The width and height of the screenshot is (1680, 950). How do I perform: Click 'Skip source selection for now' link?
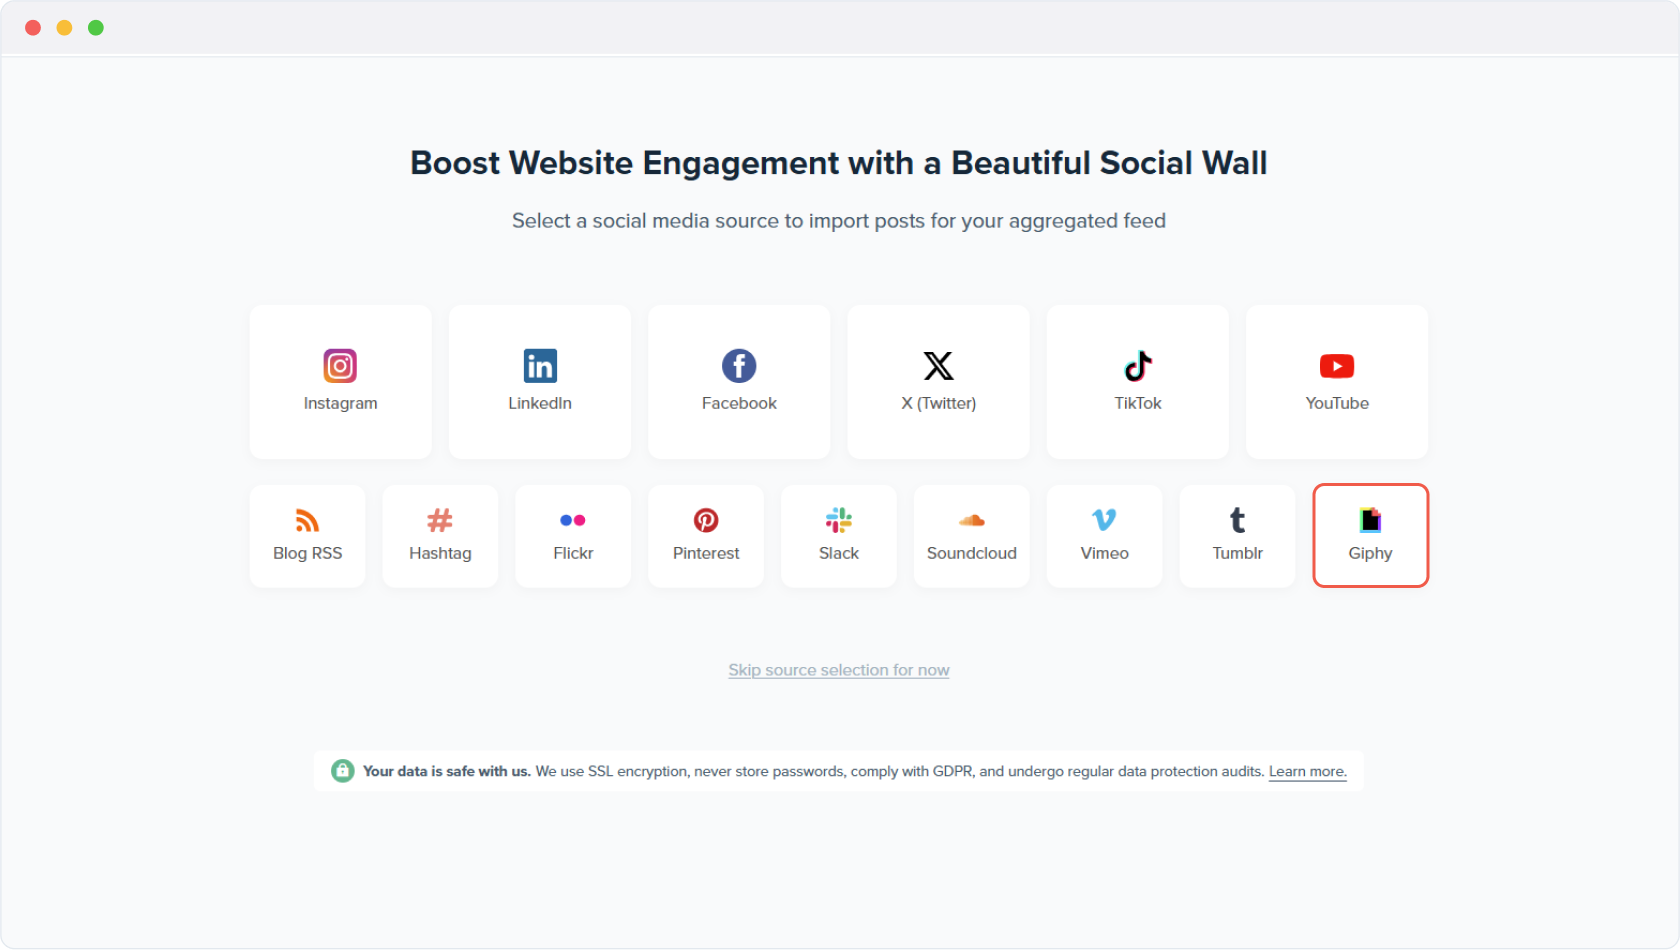pos(838,670)
